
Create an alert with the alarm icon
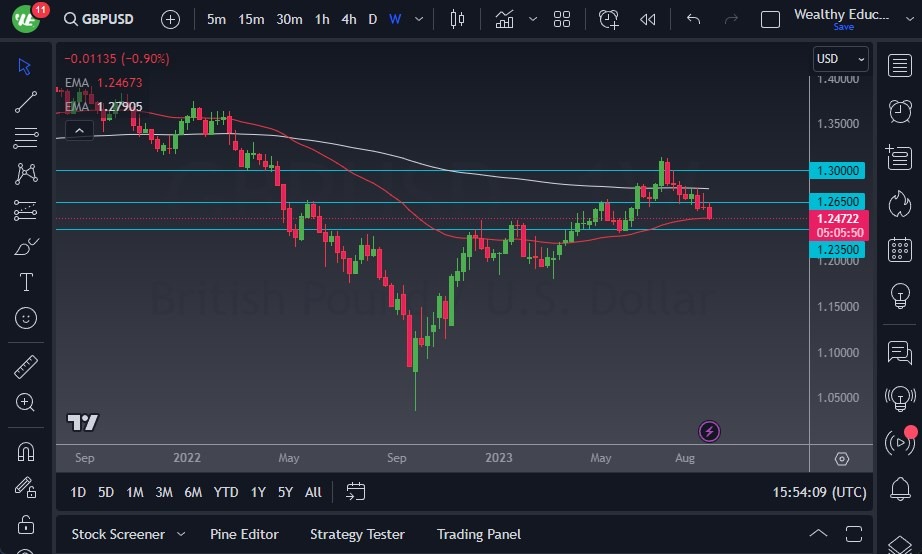(609, 19)
